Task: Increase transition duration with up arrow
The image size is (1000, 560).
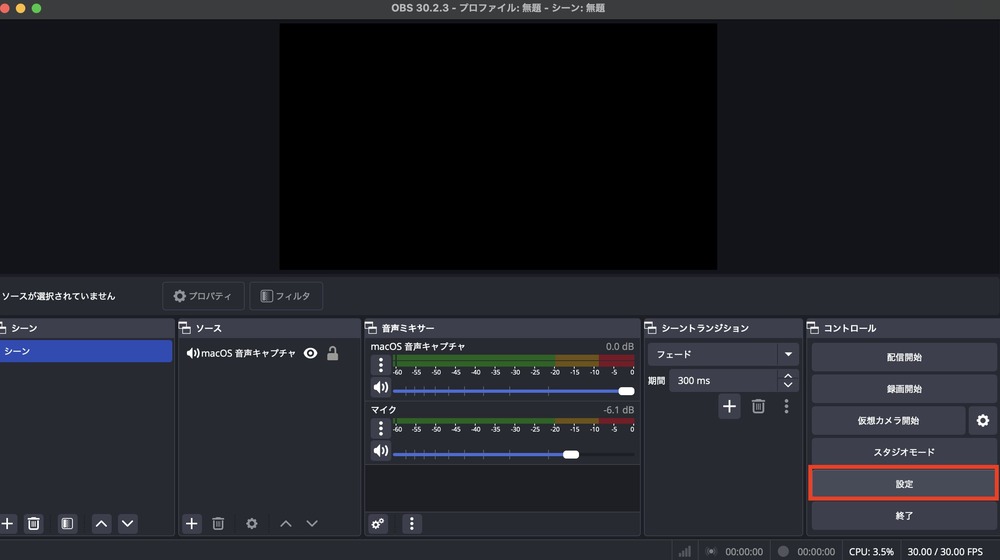Action: pyautogui.click(x=788, y=376)
